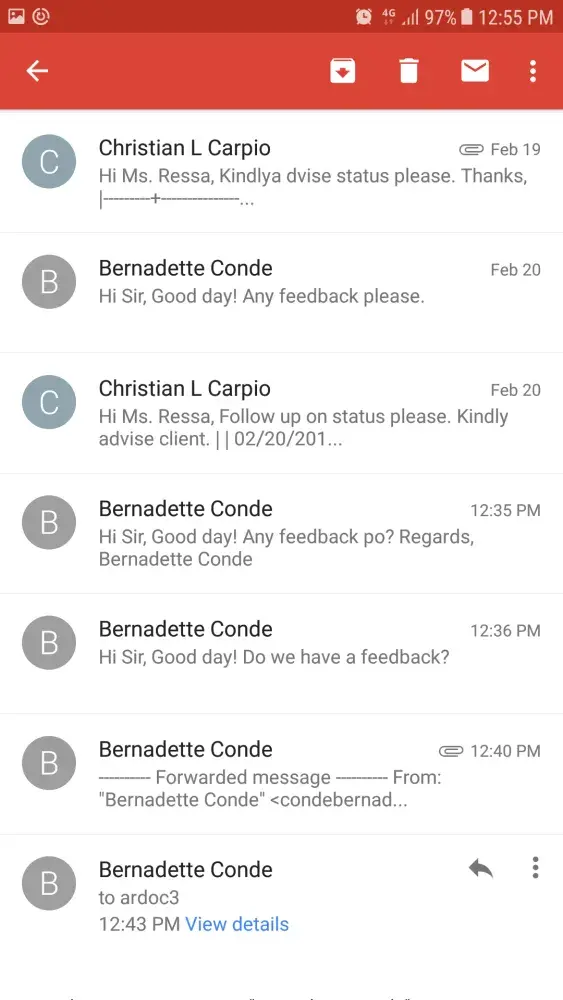563x1000 pixels.
Task: Reply using the arrow on the last message
Action: point(481,867)
